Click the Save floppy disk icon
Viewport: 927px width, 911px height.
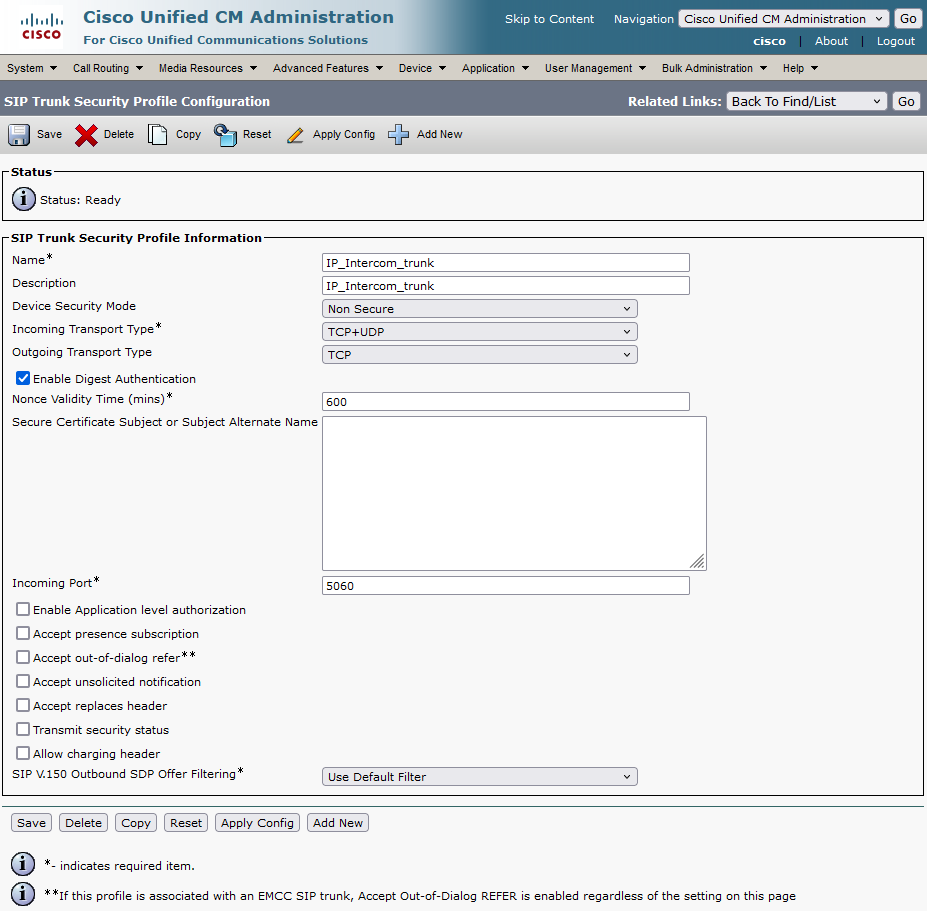coord(19,135)
